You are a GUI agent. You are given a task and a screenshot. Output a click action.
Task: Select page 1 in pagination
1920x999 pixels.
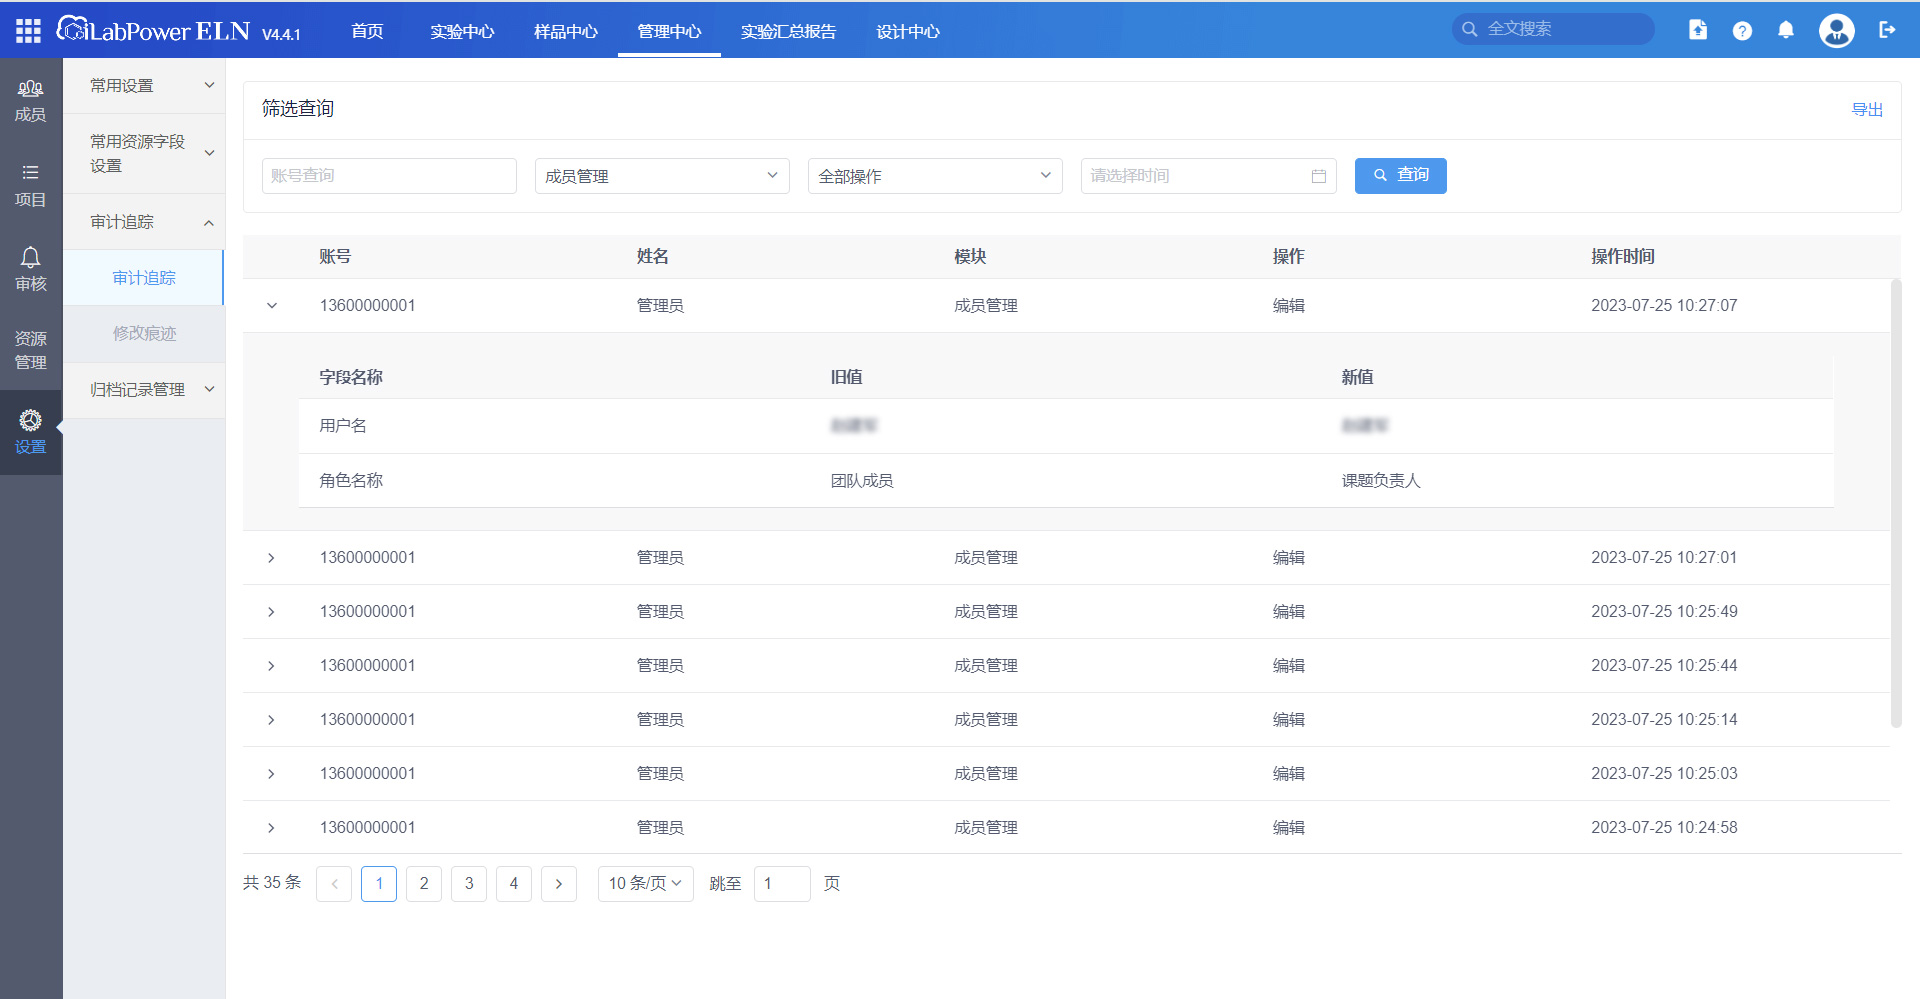[379, 884]
